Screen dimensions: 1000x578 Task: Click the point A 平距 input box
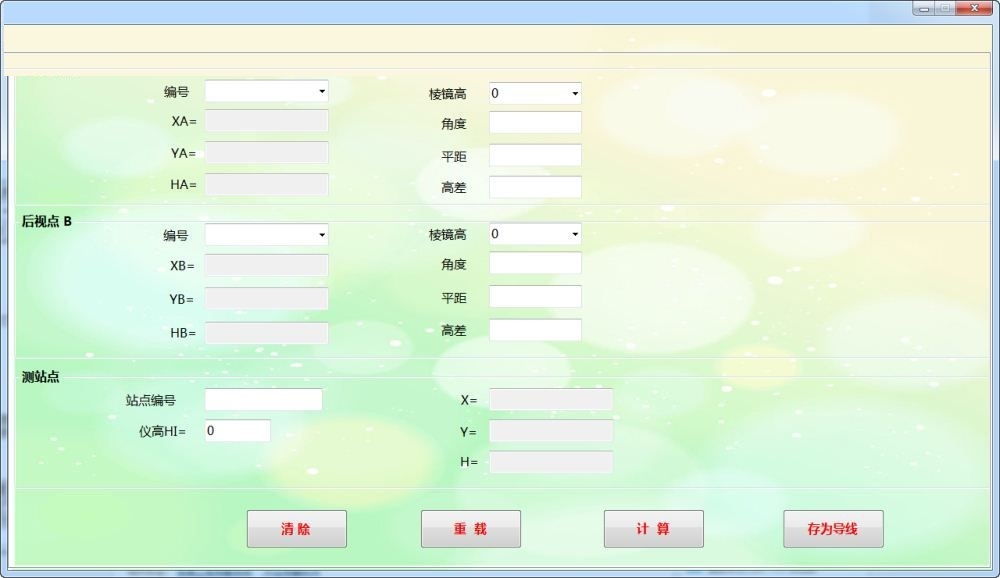click(x=535, y=155)
